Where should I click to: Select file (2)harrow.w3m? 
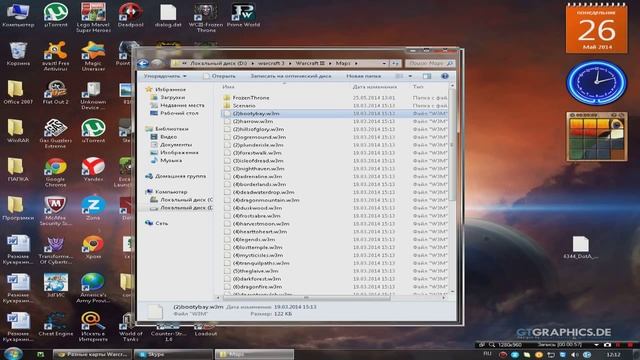[x=335, y=121]
